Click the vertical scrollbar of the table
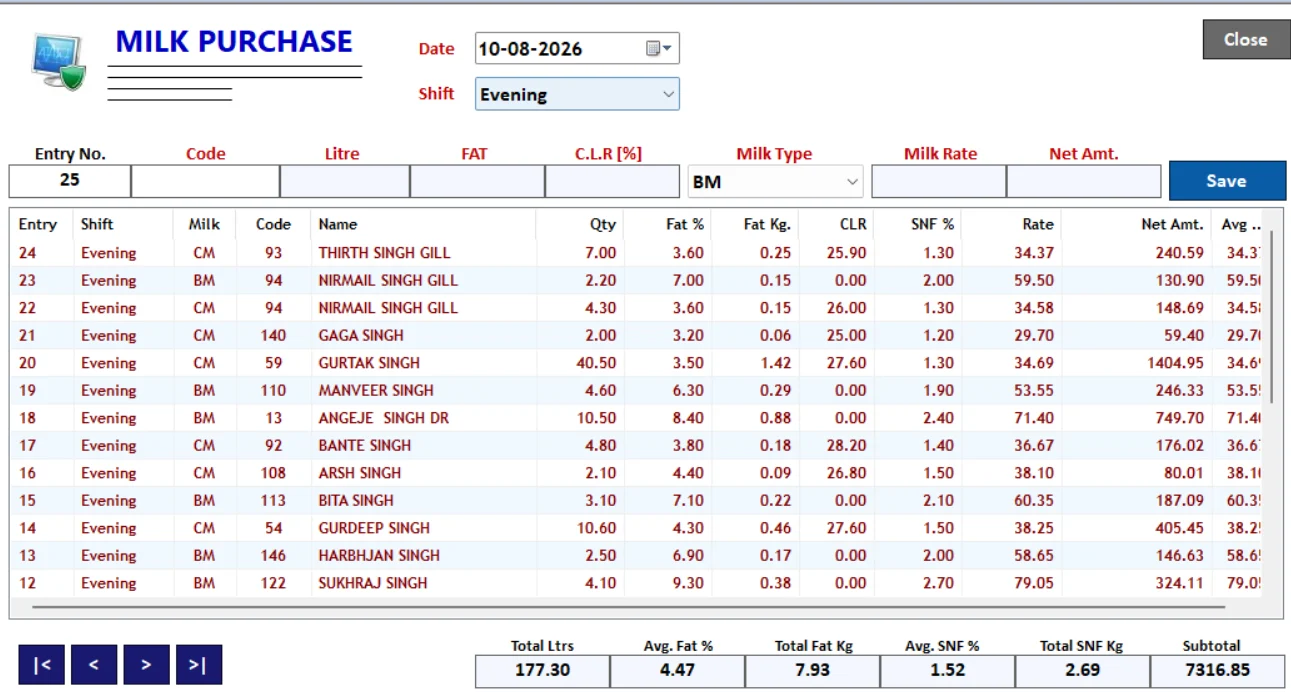The height and width of the screenshot is (699, 1291). 1271,315
